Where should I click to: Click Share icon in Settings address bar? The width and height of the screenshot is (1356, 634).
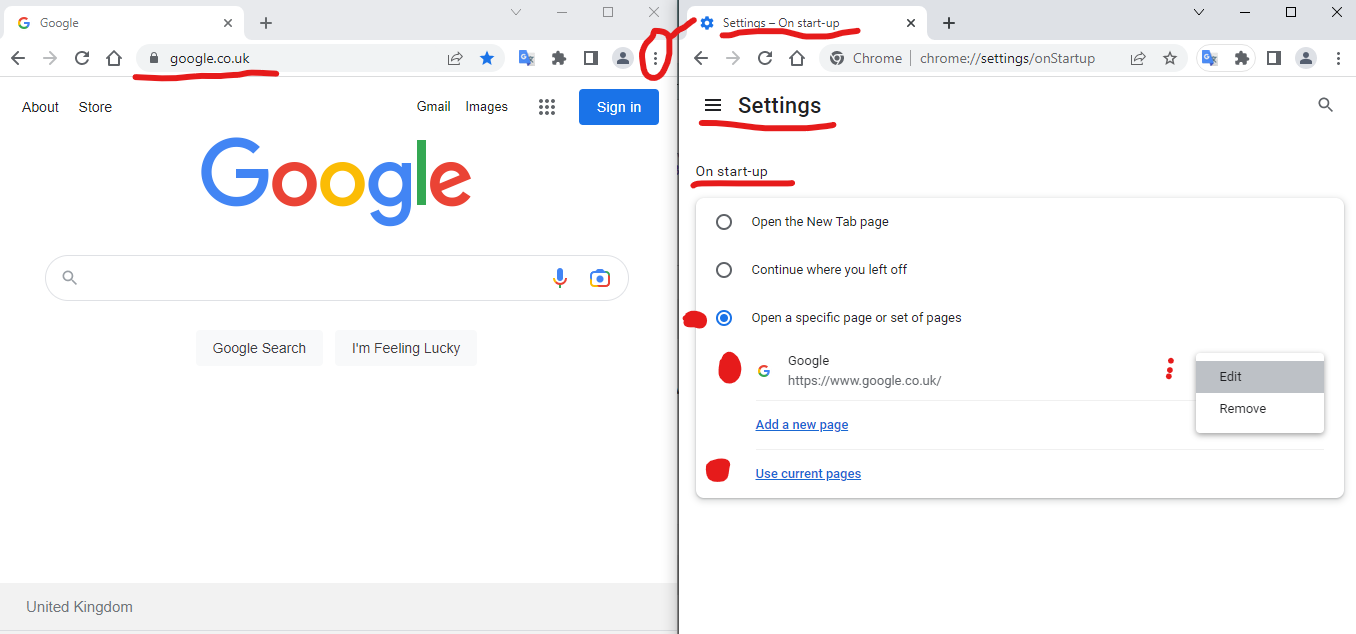tap(1138, 58)
